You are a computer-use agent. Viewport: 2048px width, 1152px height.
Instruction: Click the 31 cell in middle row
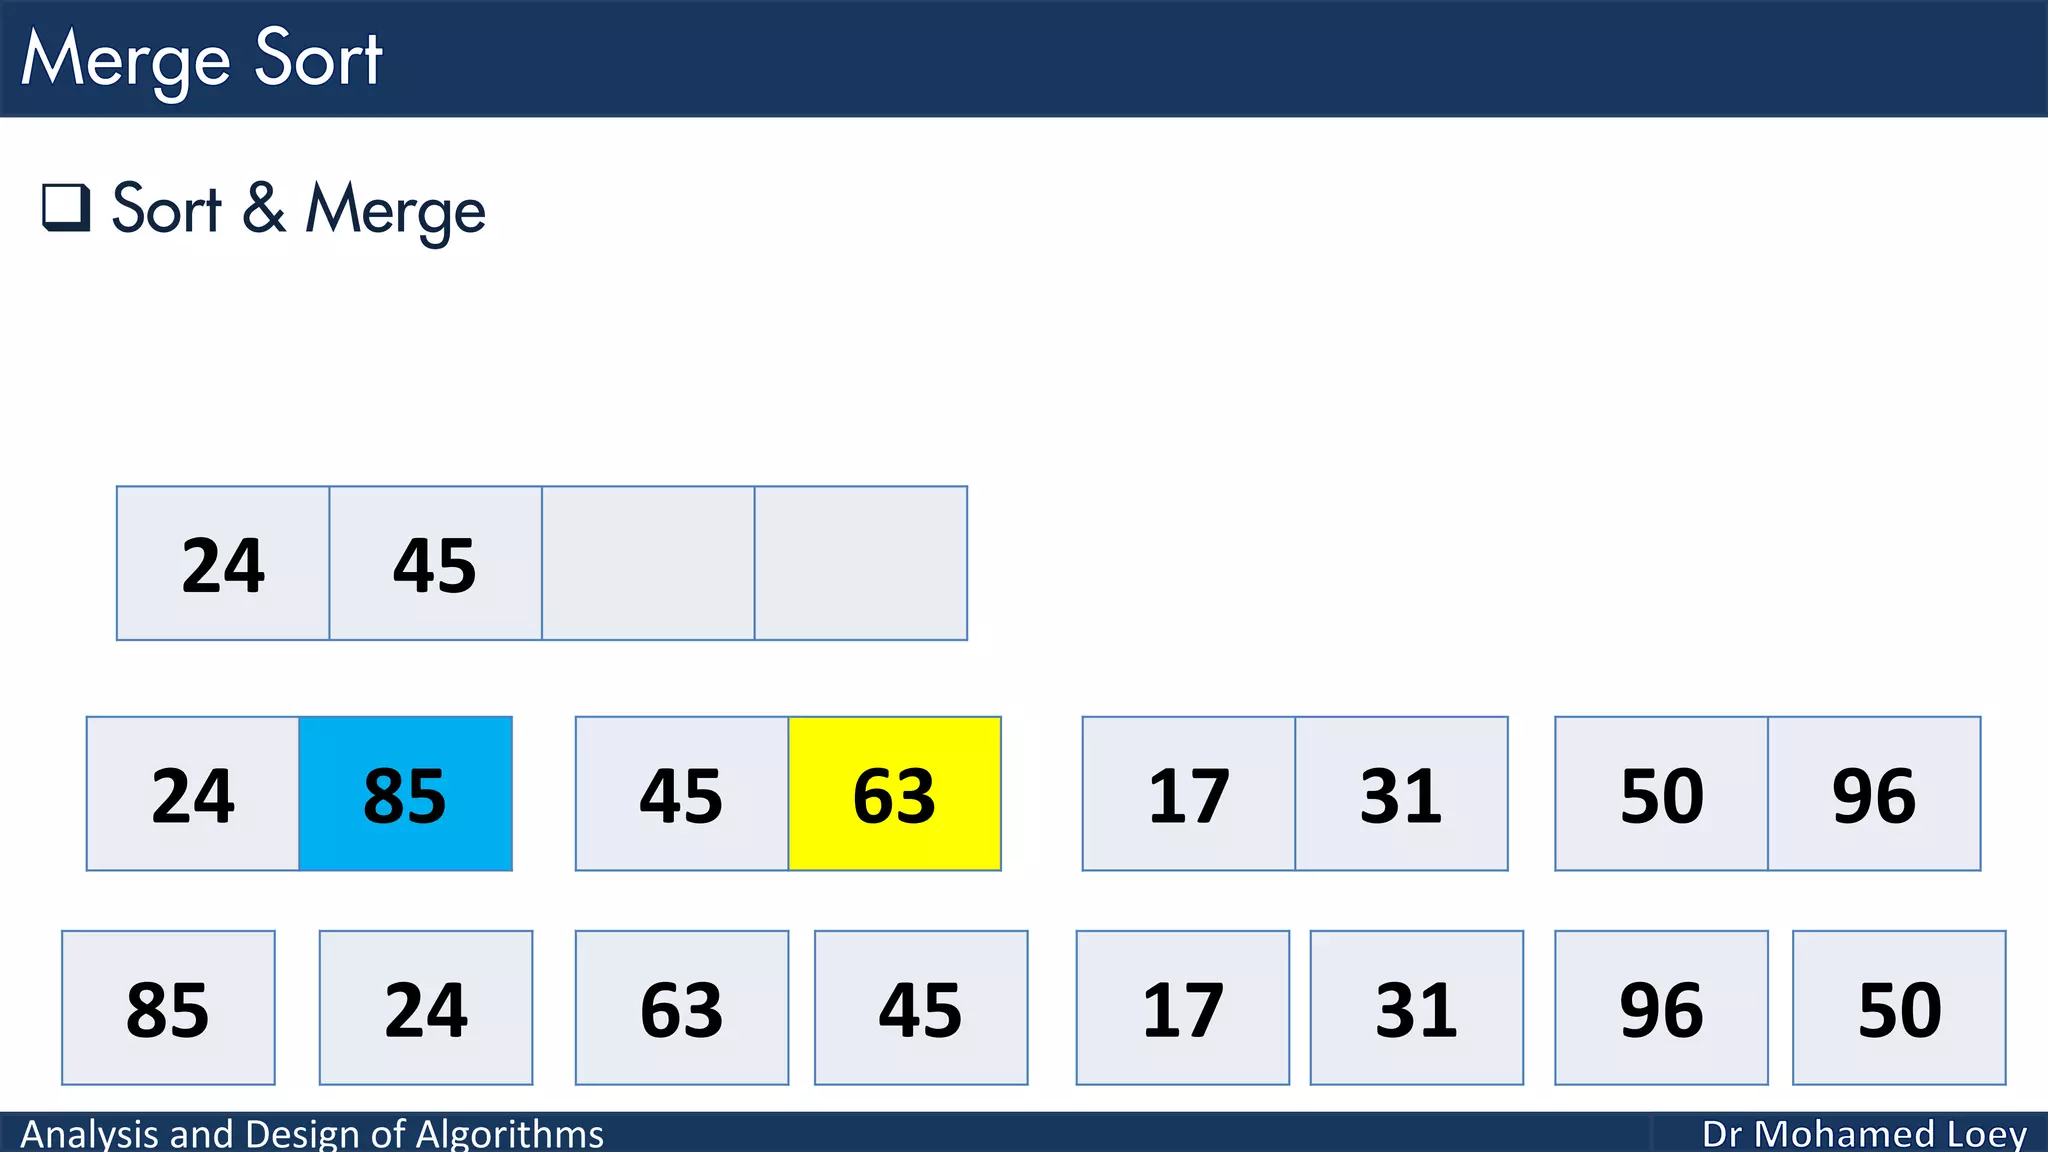pyautogui.click(x=1402, y=794)
